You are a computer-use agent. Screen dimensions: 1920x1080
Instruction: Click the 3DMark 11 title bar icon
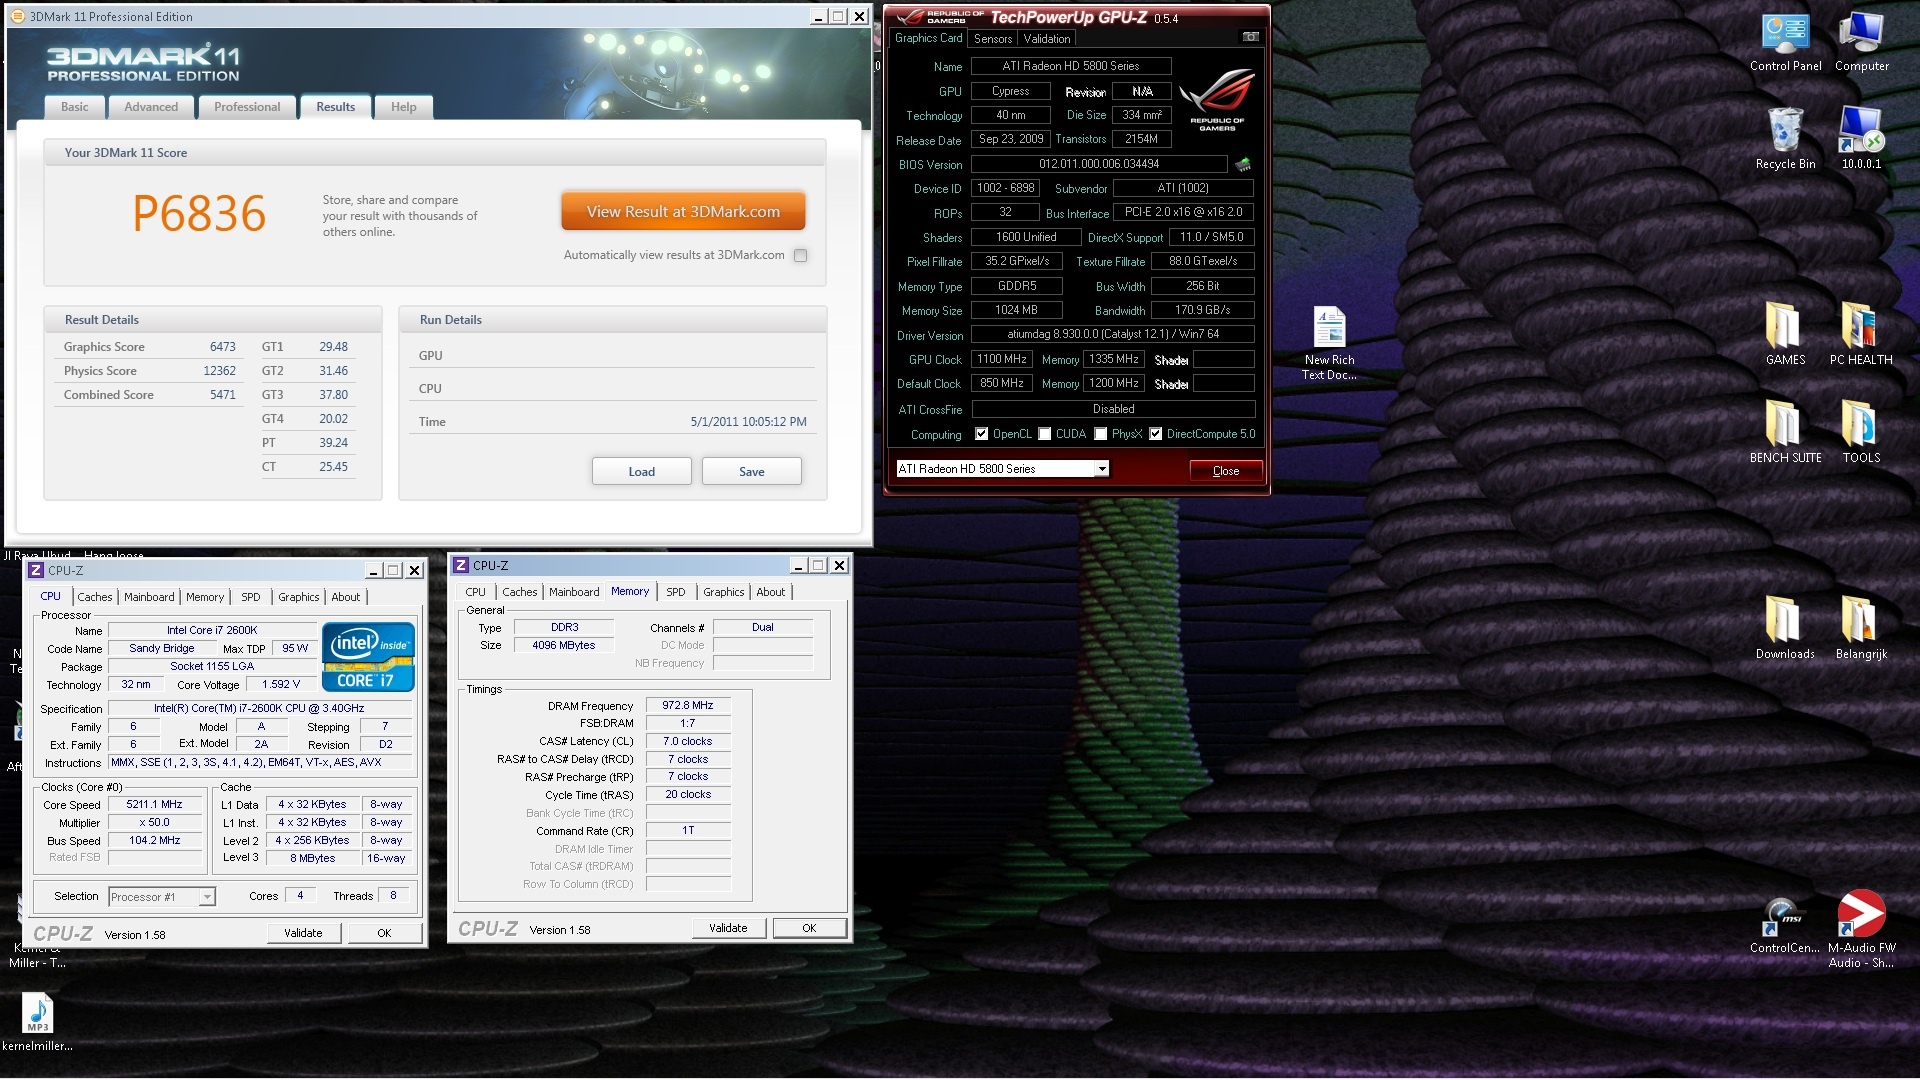coord(18,16)
